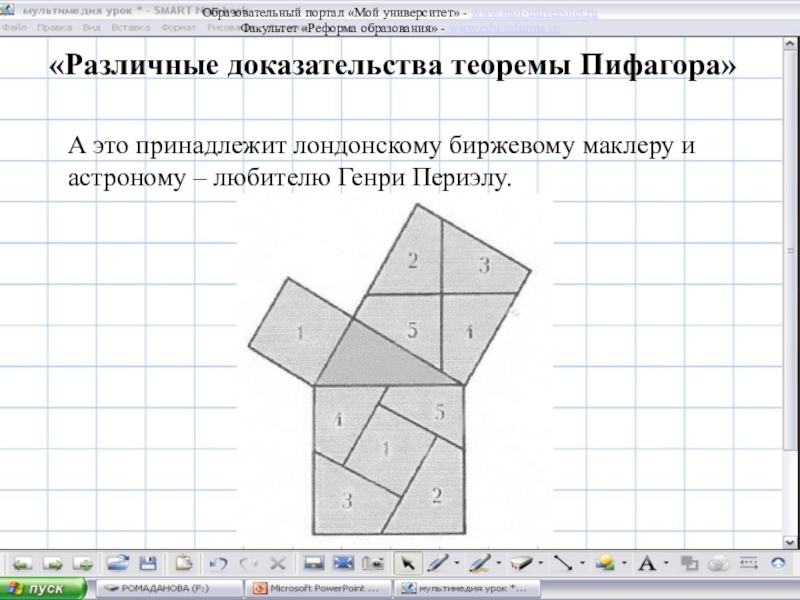Open the www.moi-universitet.ru link
Screen dimensions: 800x600
point(534,13)
